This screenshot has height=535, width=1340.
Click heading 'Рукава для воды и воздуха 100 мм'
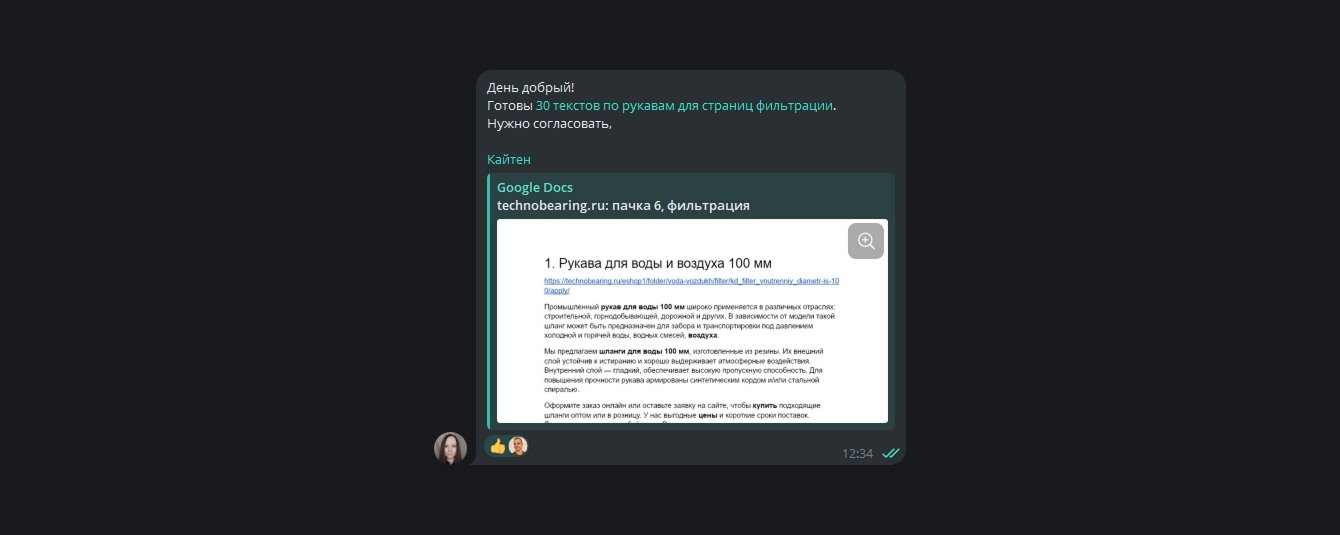[x=658, y=263]
